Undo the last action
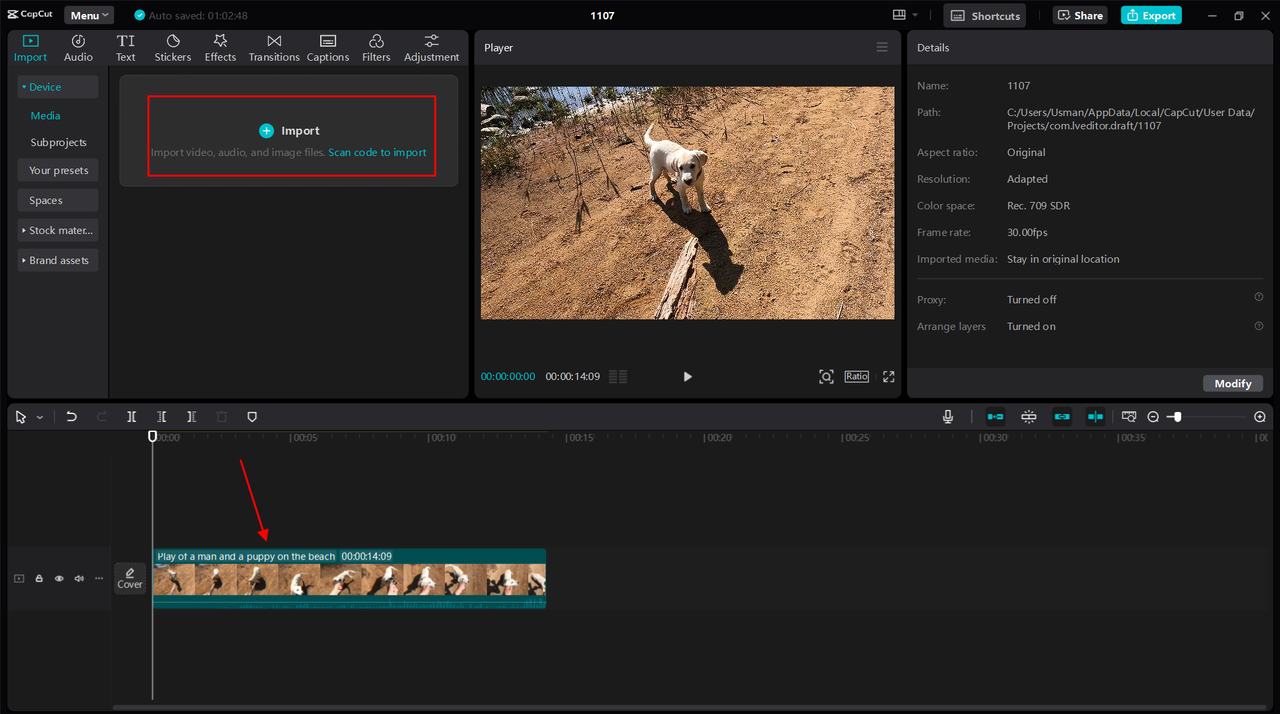 [x=71, y=417]
